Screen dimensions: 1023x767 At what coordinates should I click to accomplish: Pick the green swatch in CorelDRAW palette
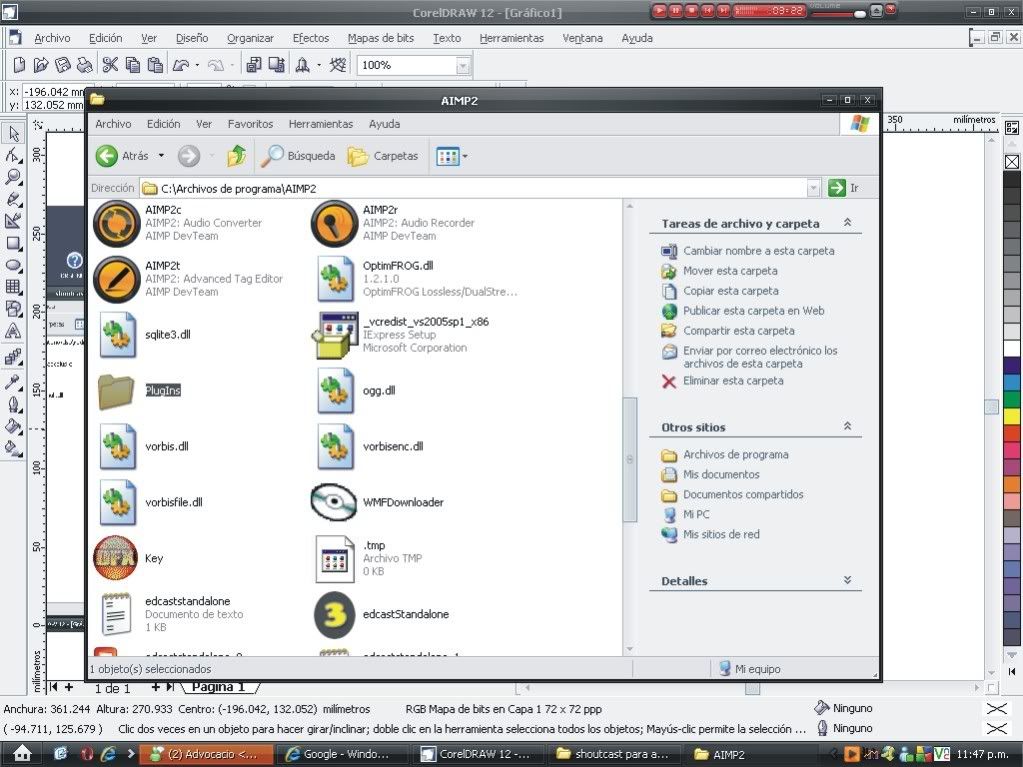[x=1012, y=399]
